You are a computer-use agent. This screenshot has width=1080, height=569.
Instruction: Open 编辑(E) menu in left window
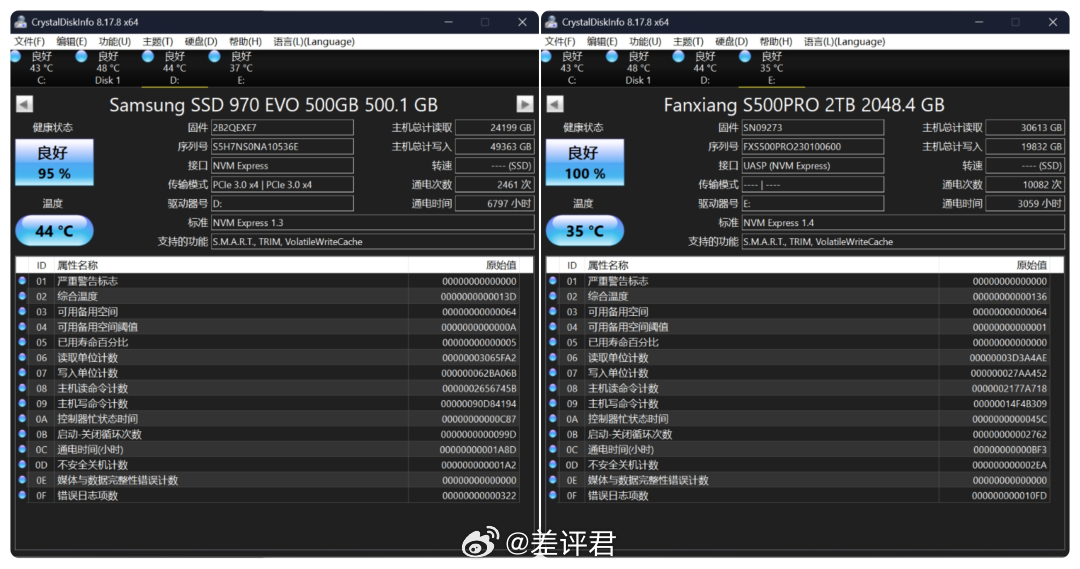[x=72, y=41]
